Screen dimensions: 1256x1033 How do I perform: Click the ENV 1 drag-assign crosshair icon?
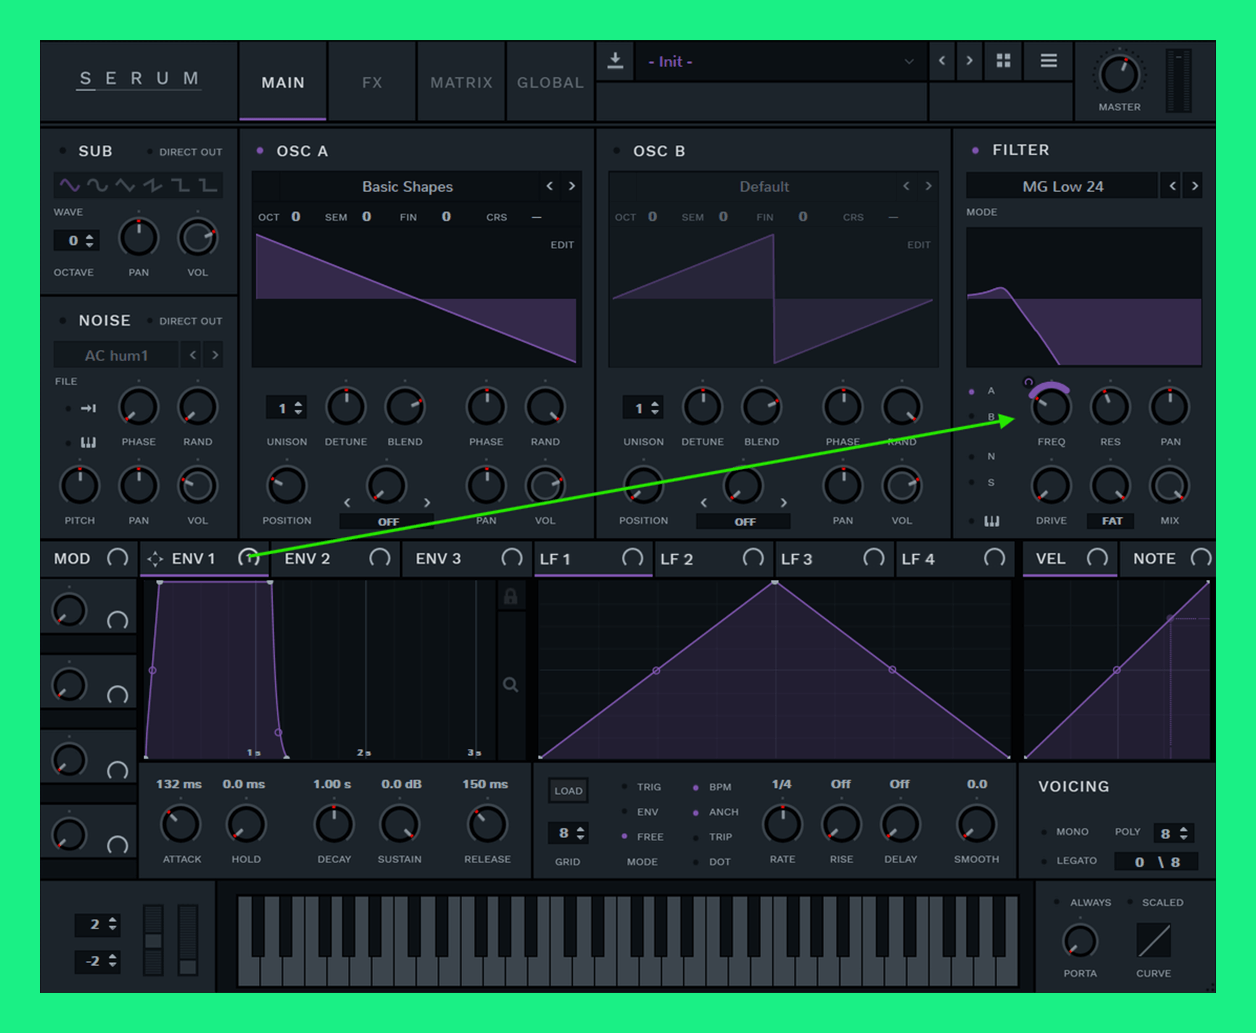[x=155, y=559]
